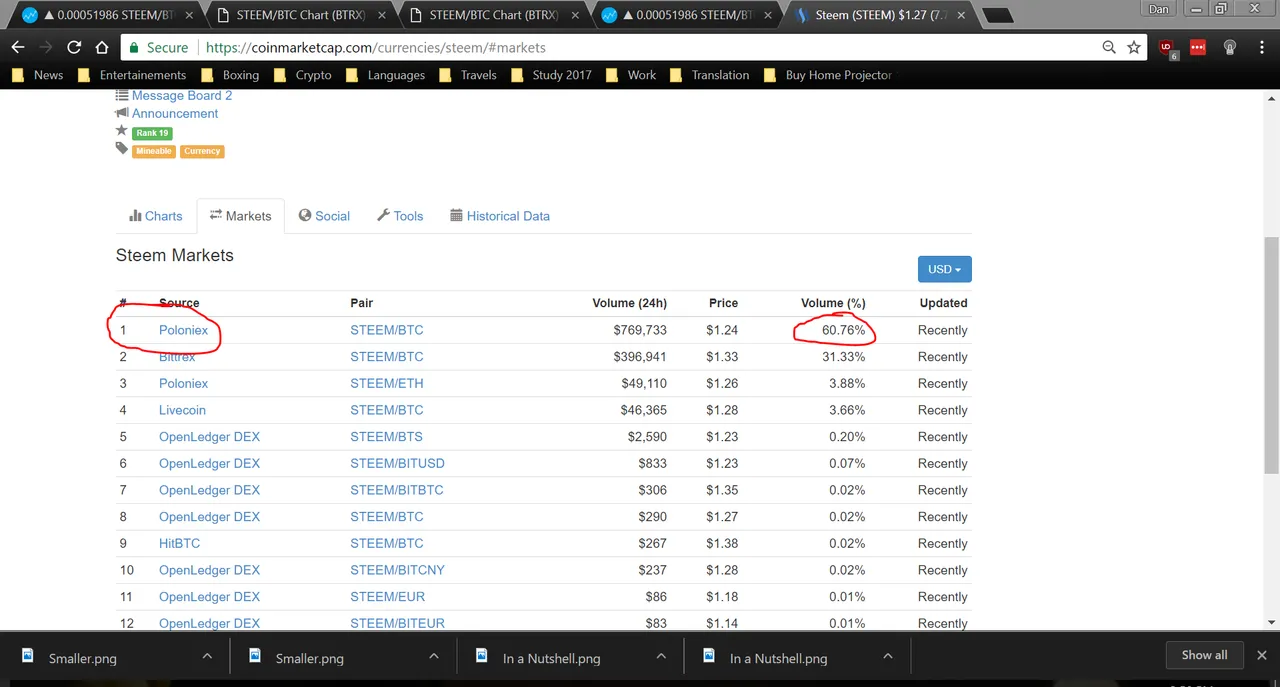Screen dimensions: 1280x687
Task: Close the Steem (STEEM) $1.27 tab
Action: (x=959, y=15)
